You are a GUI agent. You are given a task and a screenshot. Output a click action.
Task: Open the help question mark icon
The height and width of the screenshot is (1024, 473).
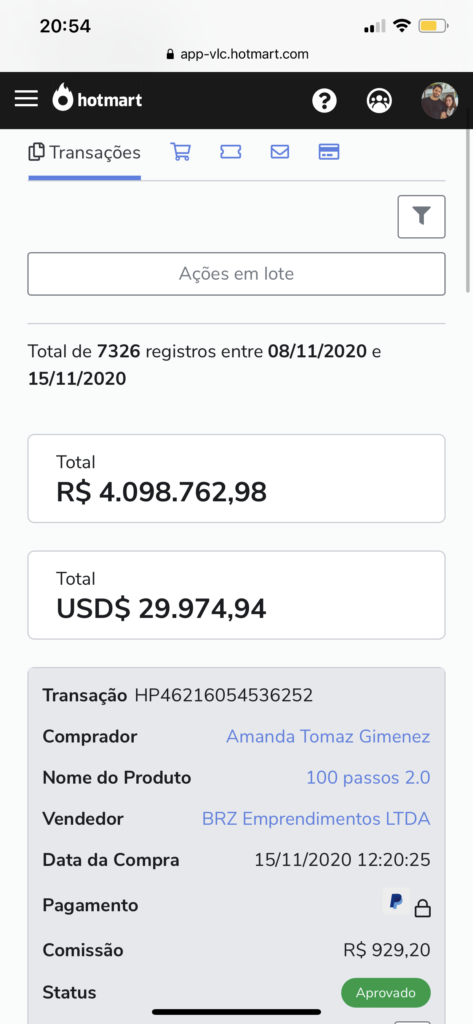click(324, 101)
